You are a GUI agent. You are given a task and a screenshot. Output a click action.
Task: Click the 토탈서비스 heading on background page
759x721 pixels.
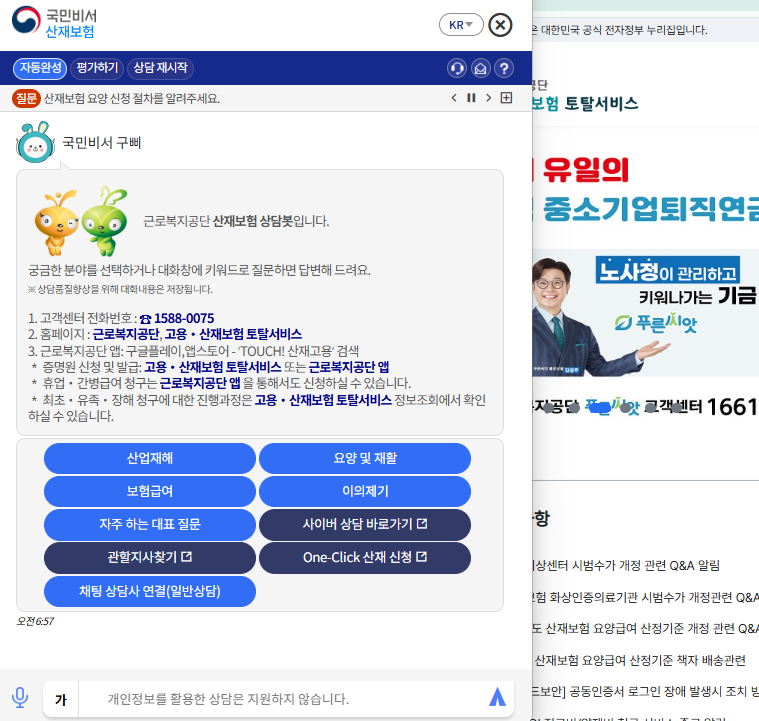601,103
